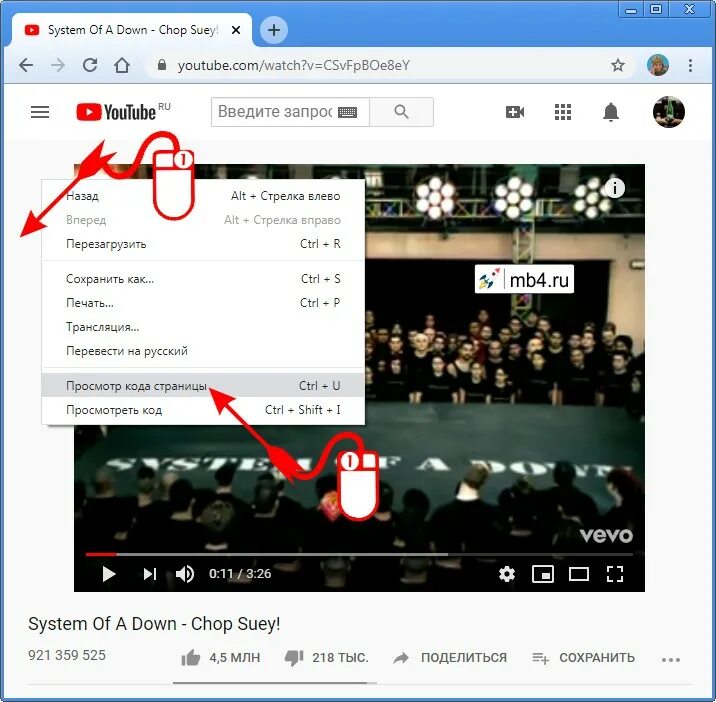716x702 pixels.
Task: Enable the miniplayer mode
Action: click(543, 574)
